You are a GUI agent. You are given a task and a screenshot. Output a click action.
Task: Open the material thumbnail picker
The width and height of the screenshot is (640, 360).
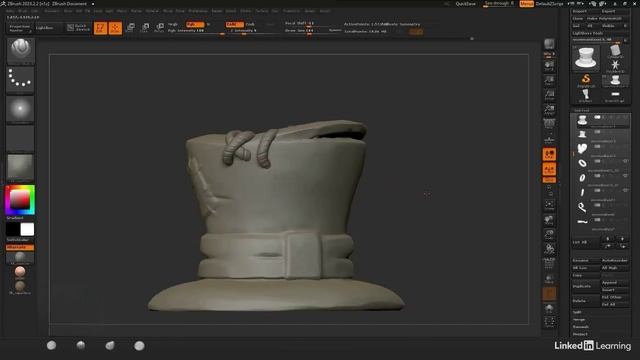tap(20, 167)
